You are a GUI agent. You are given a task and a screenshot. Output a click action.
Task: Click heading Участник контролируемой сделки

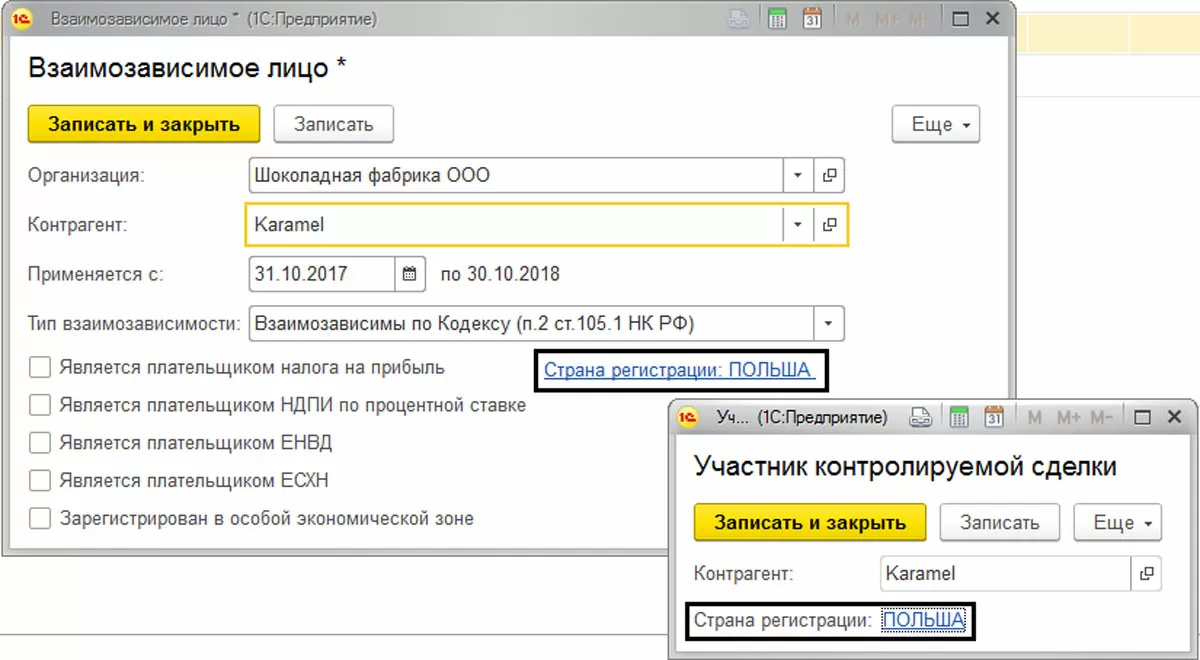(905, 466)
